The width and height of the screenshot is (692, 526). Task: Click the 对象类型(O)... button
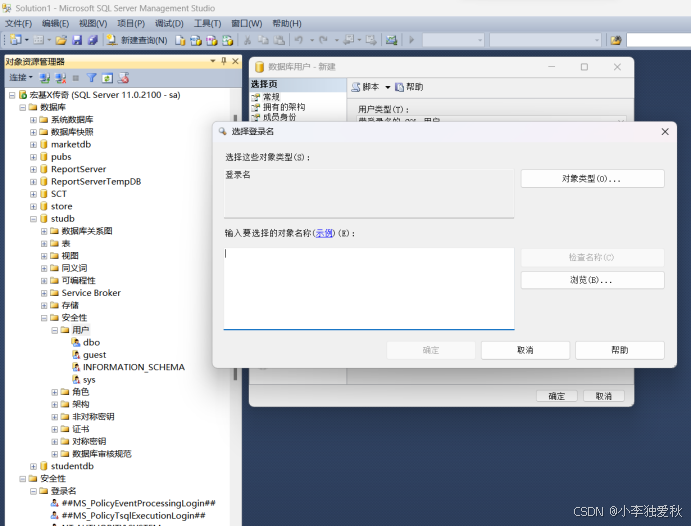pos(592,179)
